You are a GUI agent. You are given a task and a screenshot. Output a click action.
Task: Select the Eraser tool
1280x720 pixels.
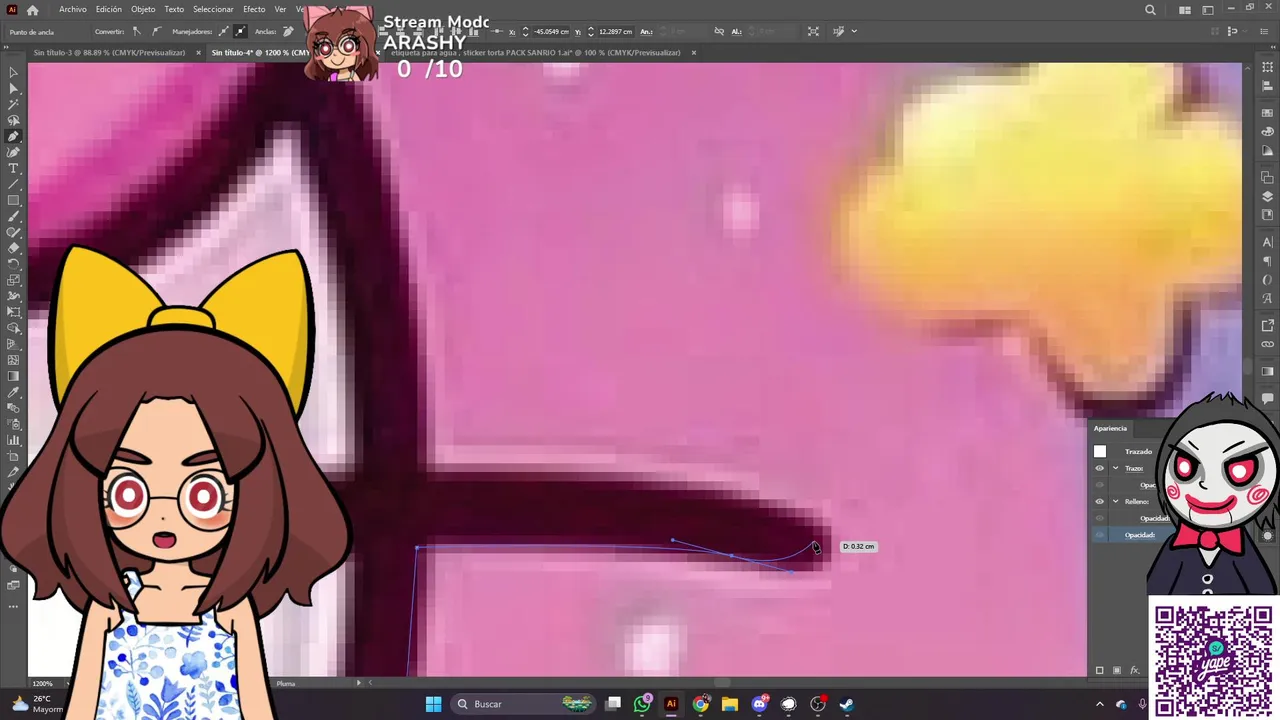pyautogui.click(x=13, y=249)
